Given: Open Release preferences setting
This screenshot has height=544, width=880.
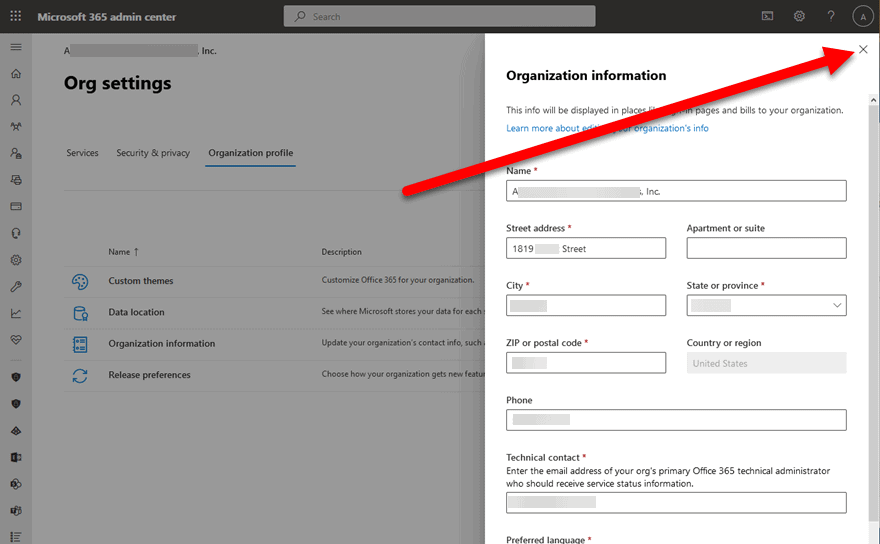Looking at the screenshot, I should click(149, 375).
